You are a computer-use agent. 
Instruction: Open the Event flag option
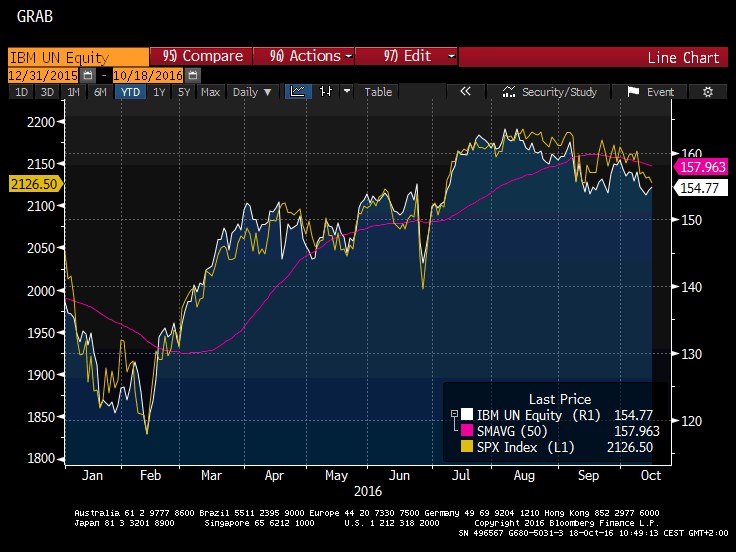click(x=651, y=92)
